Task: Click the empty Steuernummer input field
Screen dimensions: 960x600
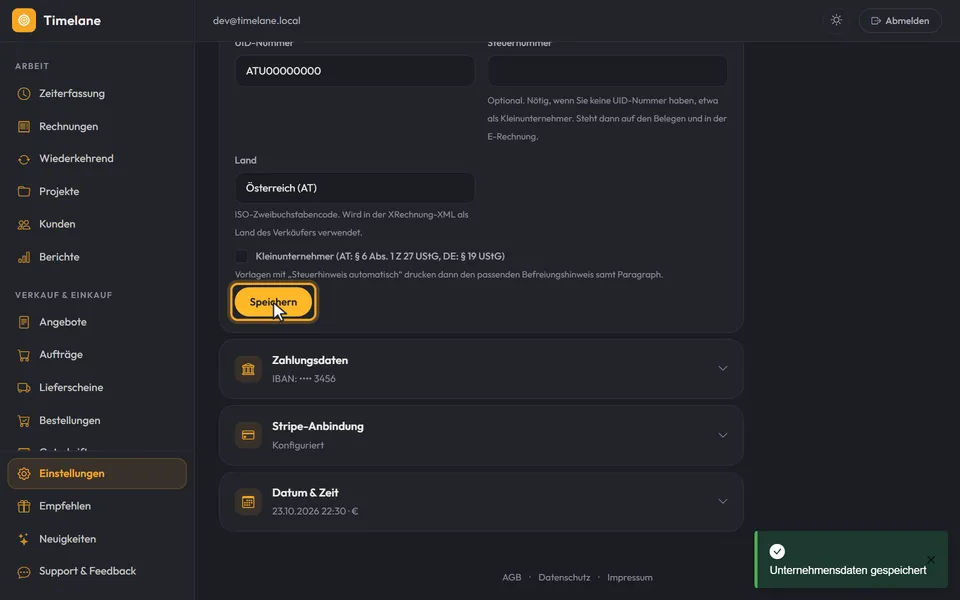Action: 607,71
